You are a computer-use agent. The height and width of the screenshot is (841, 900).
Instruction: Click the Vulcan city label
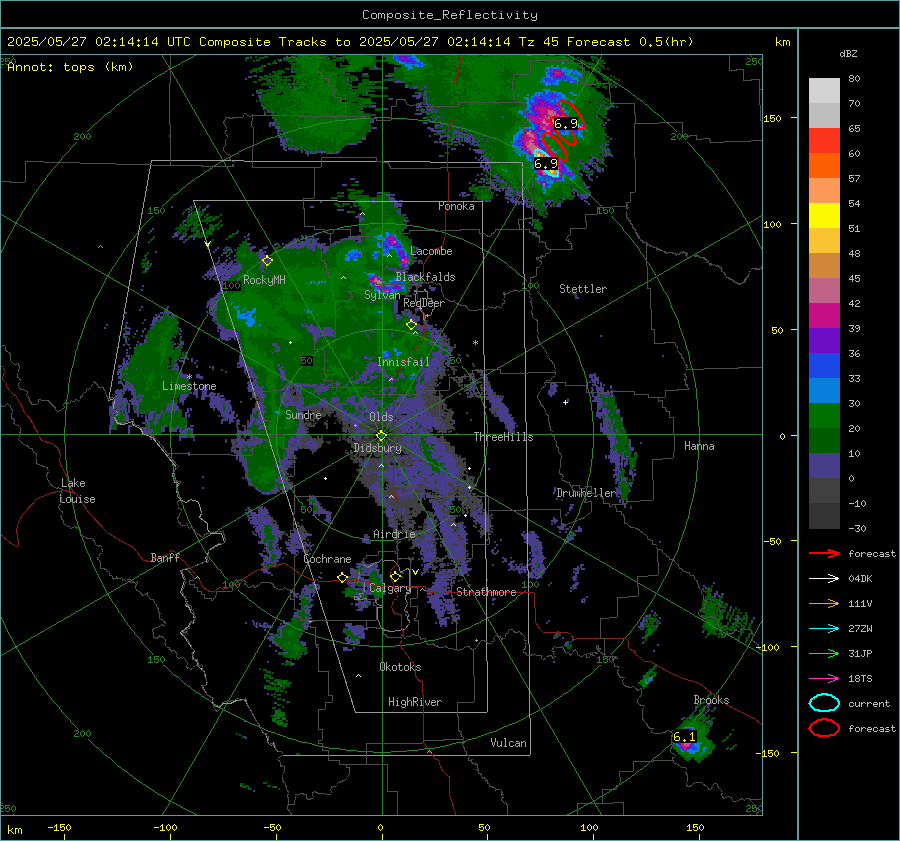(x=509, y=743)
